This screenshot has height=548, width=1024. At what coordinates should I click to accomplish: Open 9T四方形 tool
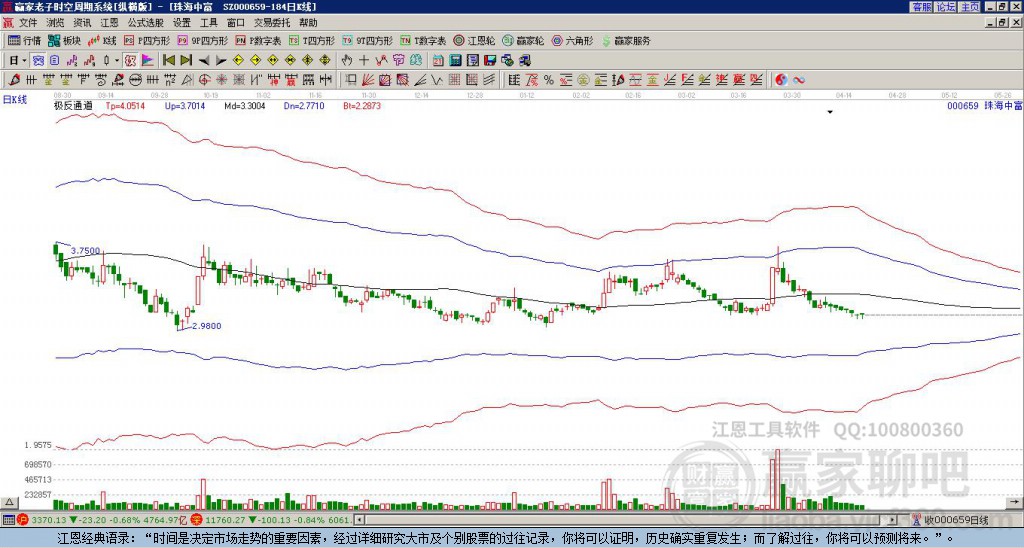click(x=368, y=40)
